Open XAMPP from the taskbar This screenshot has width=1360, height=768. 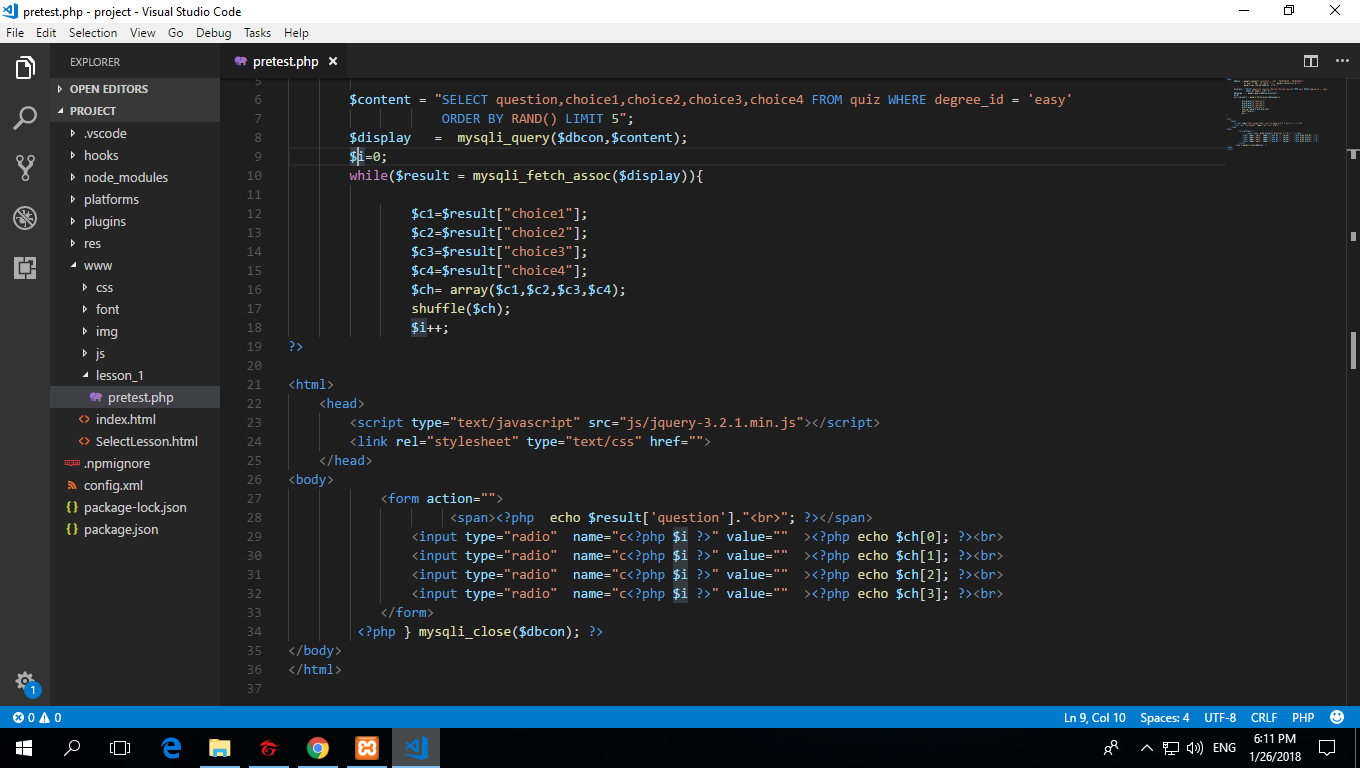[x=367, y=747]
